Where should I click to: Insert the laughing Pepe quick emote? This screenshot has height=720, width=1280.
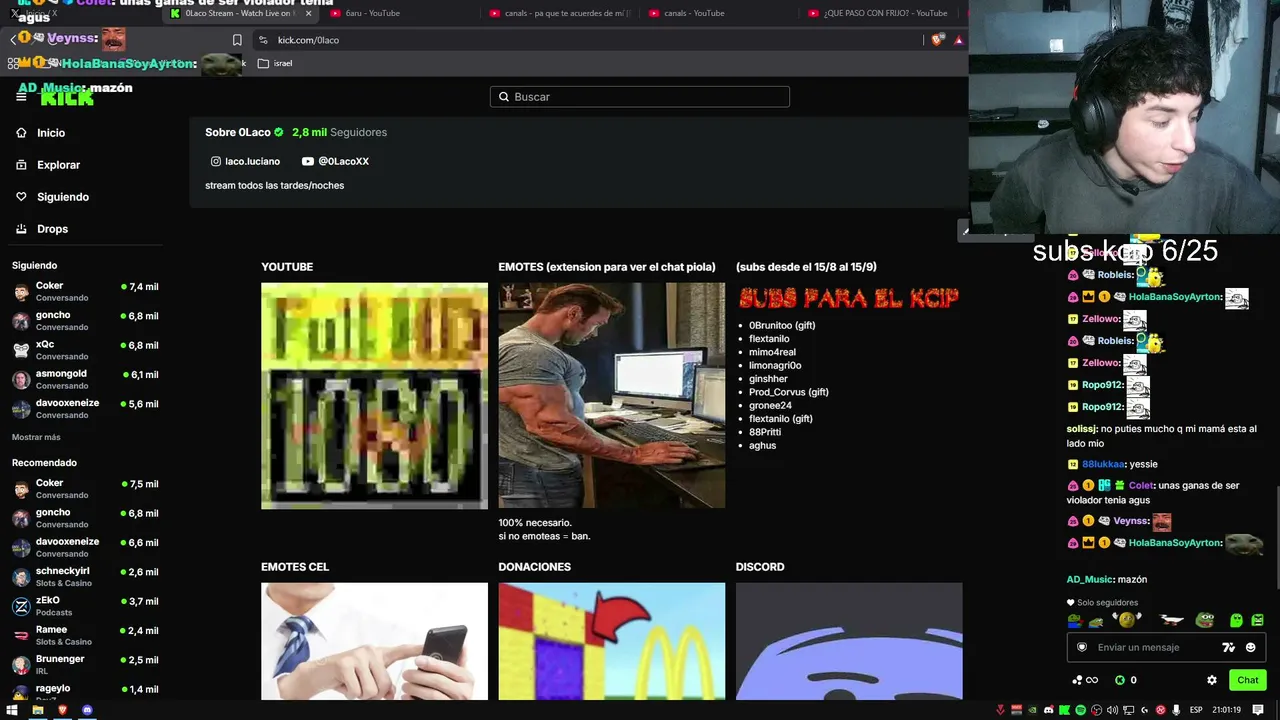(1205, 620)
